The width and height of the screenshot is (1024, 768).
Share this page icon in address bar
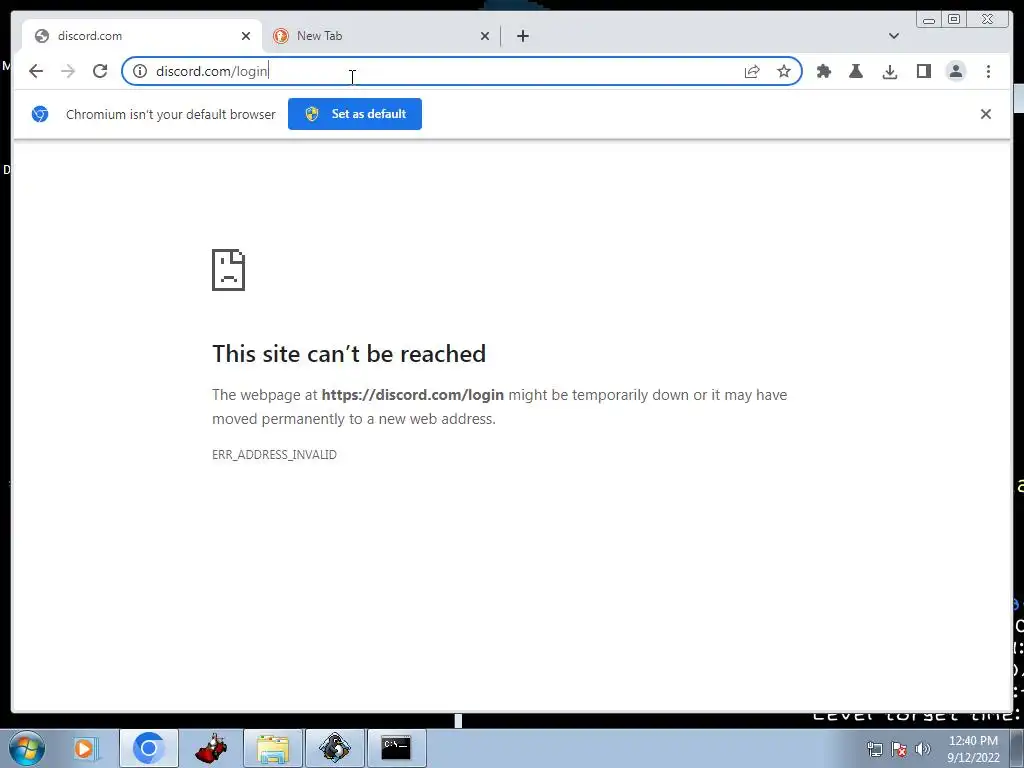[x=752, y=71]
